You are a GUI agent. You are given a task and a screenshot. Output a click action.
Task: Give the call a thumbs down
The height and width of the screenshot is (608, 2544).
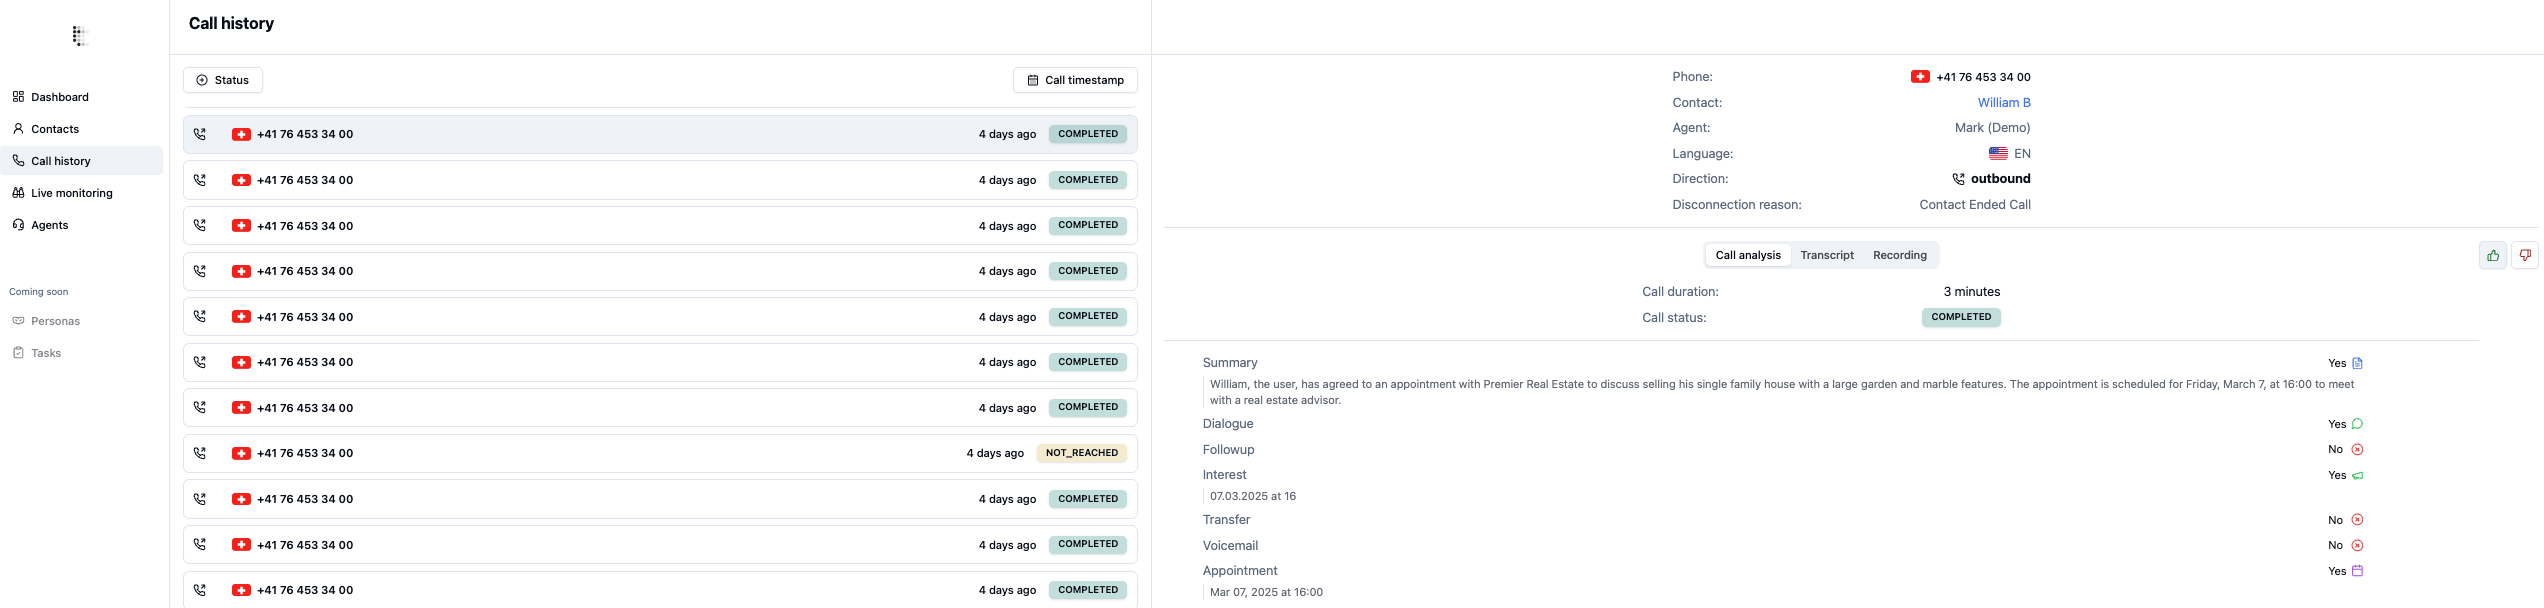[x=2525, y=256]
